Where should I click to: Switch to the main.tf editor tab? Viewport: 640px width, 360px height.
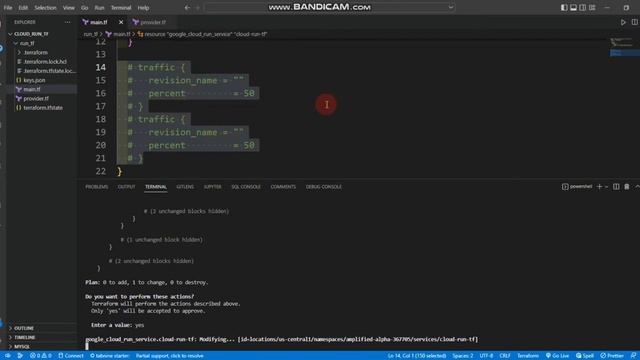click(98, 22)
